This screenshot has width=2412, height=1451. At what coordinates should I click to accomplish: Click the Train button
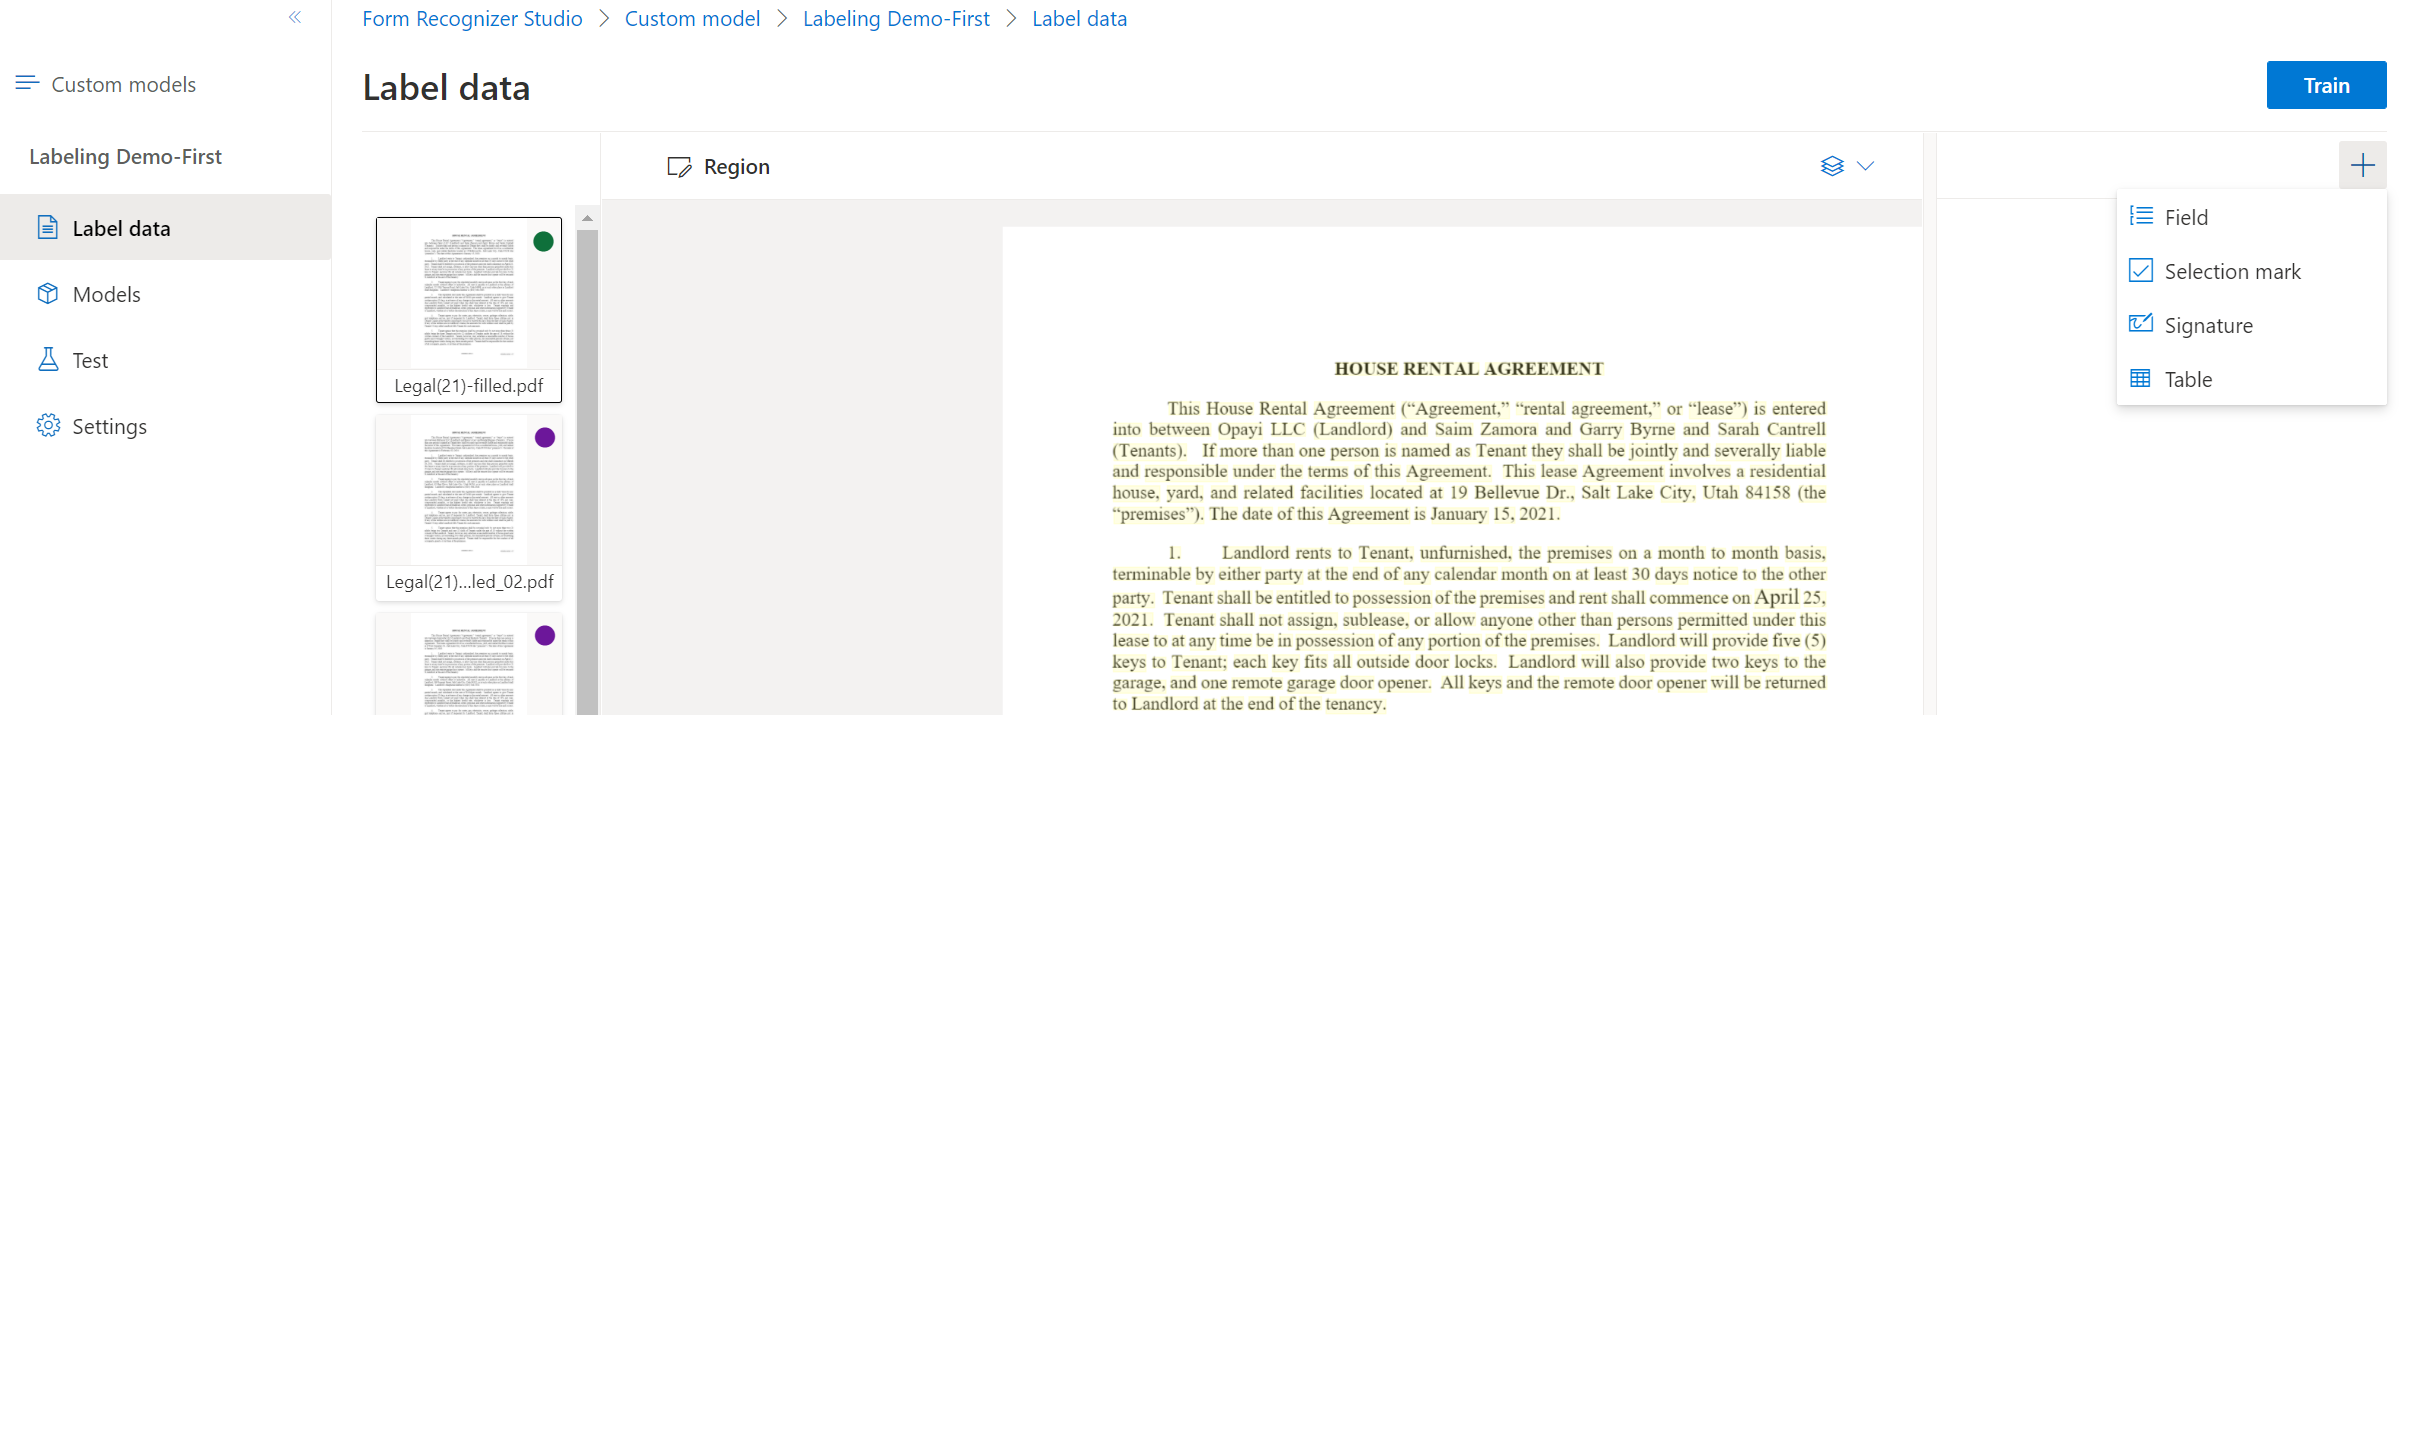pyautogui.click(x=2326, y=84)
